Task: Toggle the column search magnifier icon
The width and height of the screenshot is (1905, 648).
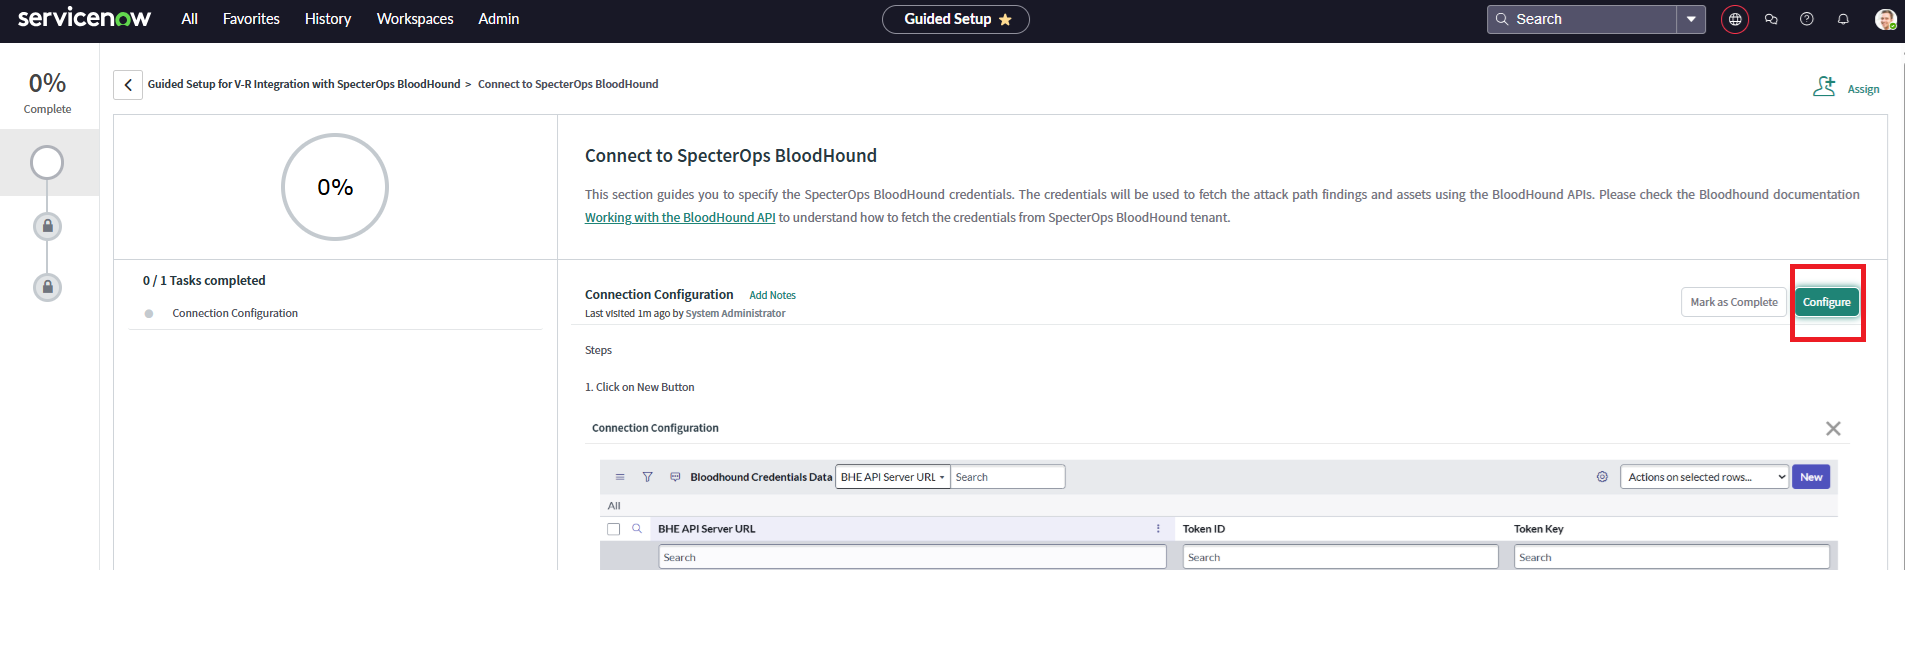Action: pyautogui.click(x=636, y=529)
